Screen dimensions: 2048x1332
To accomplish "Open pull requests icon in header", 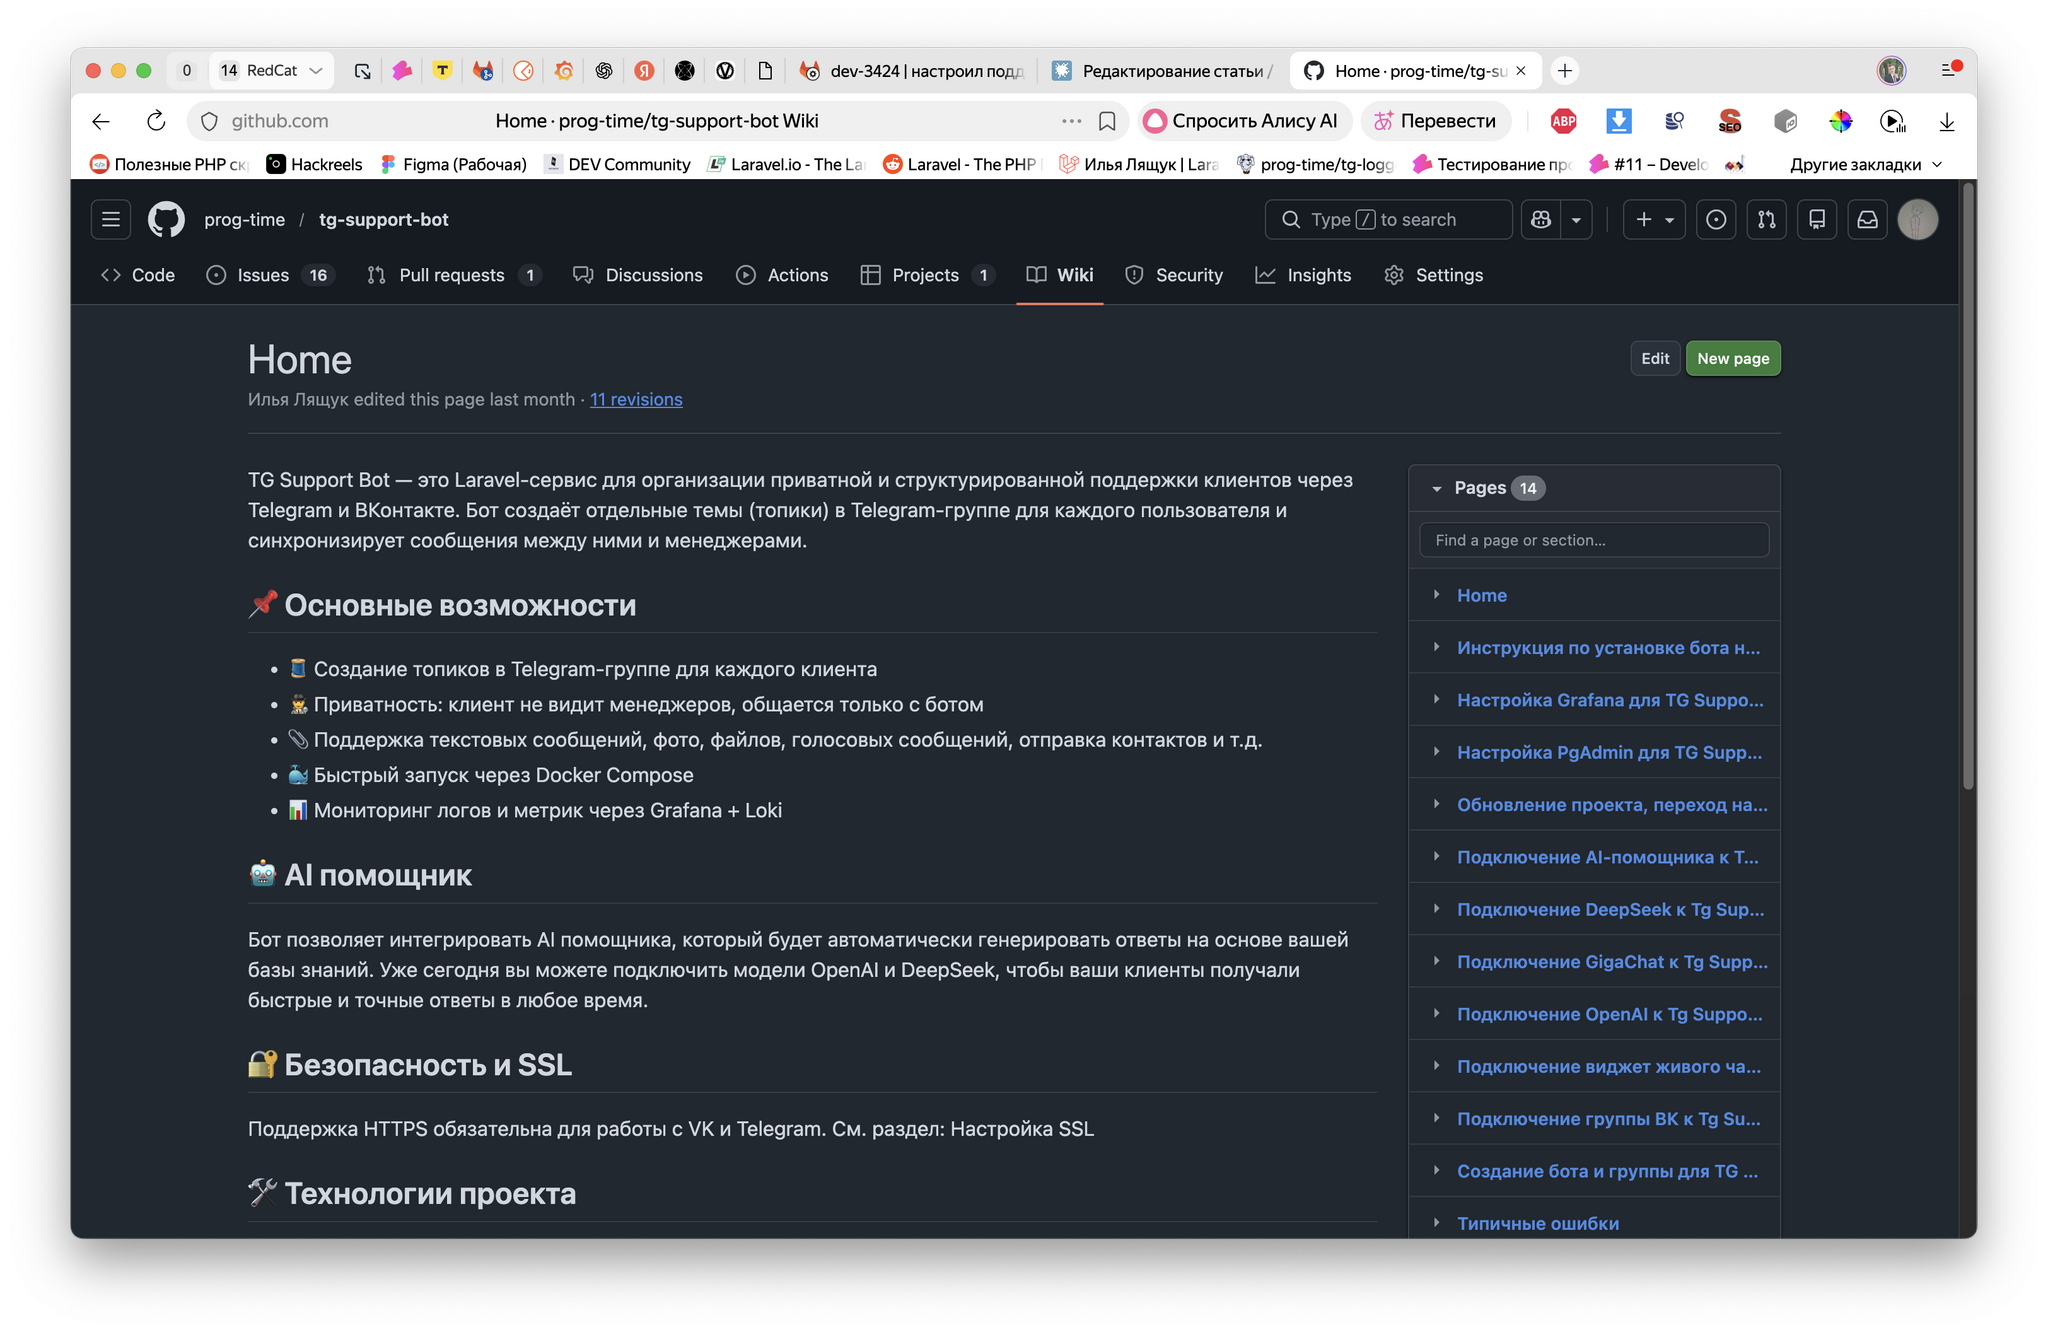I will tap(1767, 220).
